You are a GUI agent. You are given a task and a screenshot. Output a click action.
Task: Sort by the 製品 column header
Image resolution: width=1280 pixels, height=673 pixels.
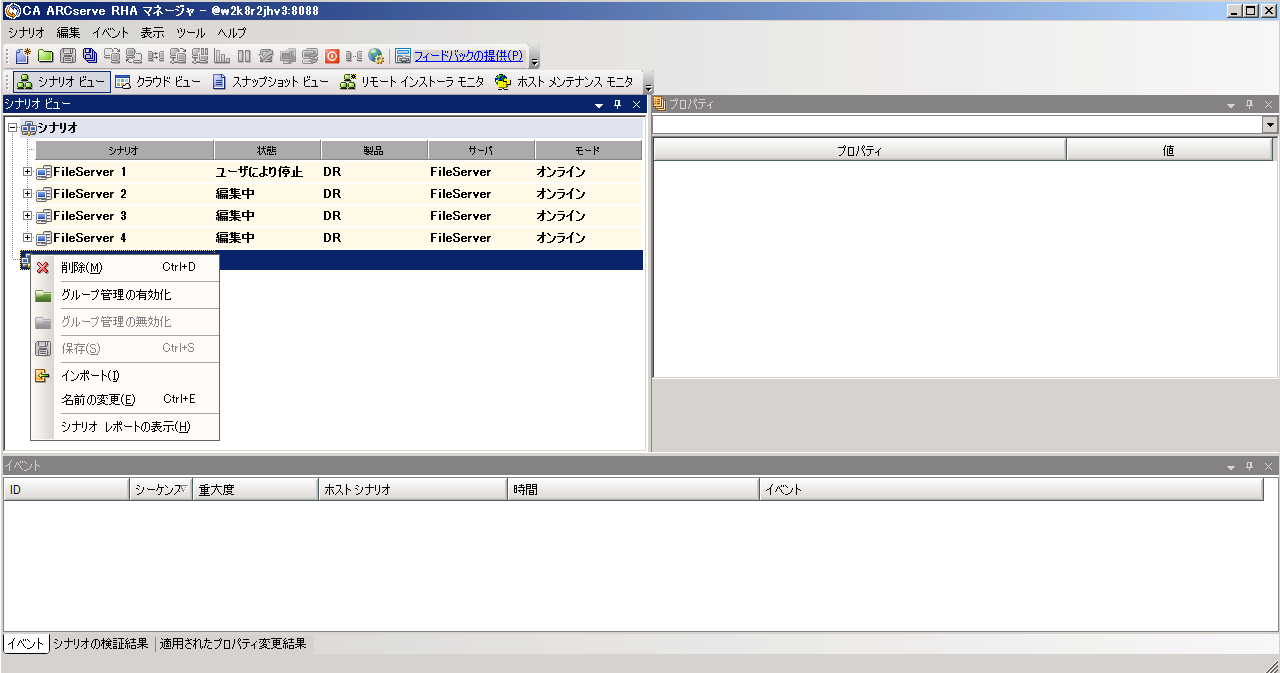tap(374, 150)
